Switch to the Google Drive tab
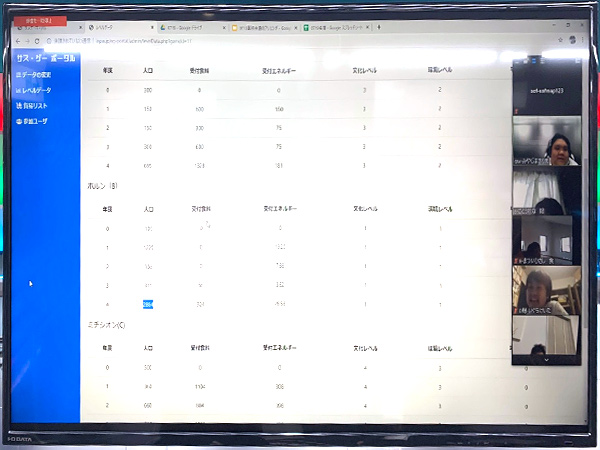 tap(193, 28)
